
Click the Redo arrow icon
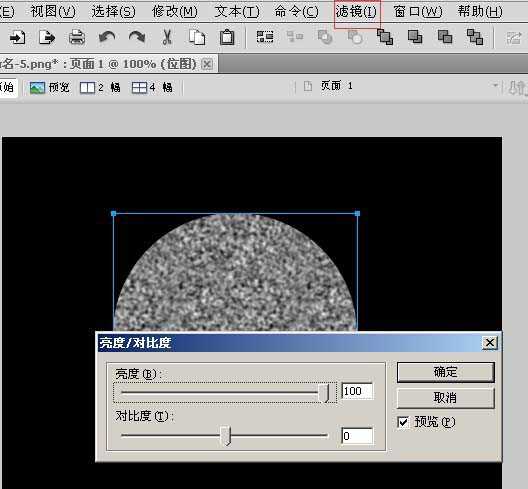pyautogui.click(x=137, y=37)
